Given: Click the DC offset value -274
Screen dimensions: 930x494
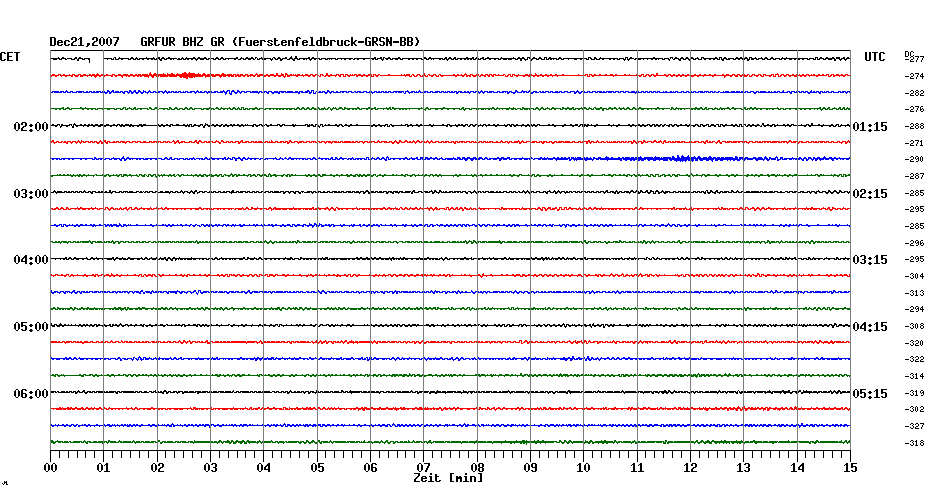Looking at the screenshot, I should pos(915,77).
